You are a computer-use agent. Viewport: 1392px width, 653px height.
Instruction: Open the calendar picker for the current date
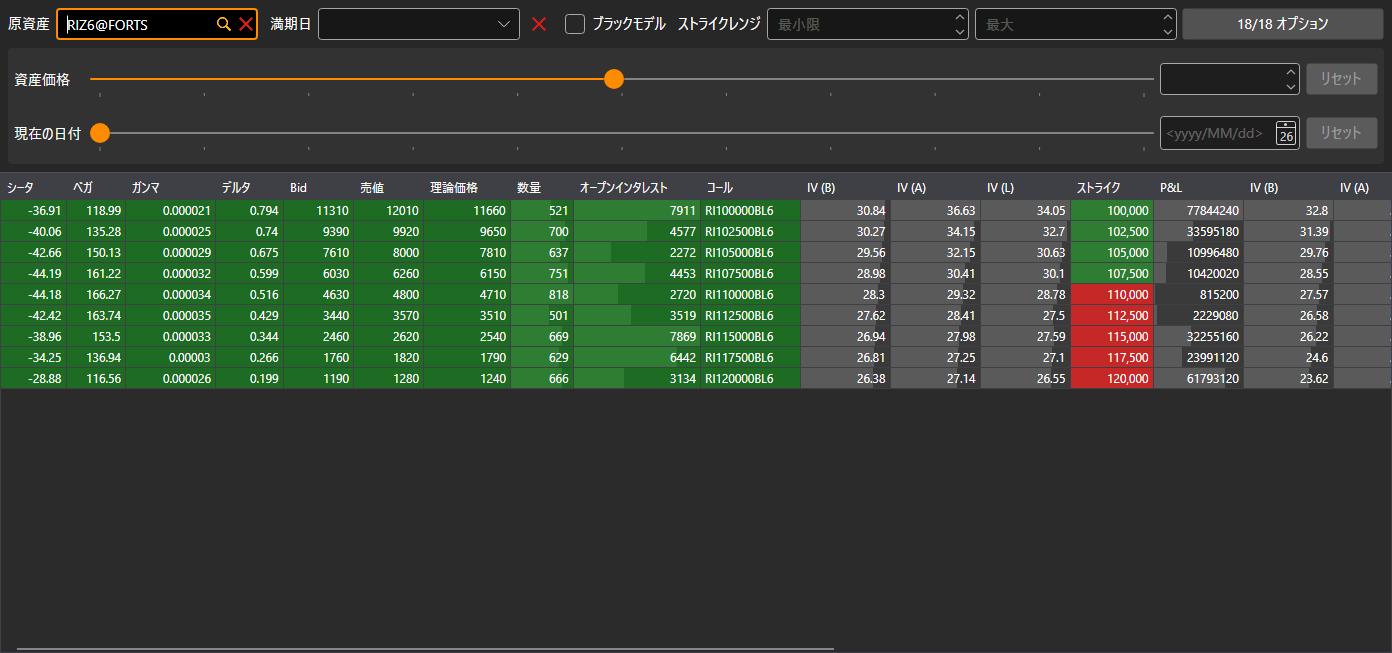1286,133
